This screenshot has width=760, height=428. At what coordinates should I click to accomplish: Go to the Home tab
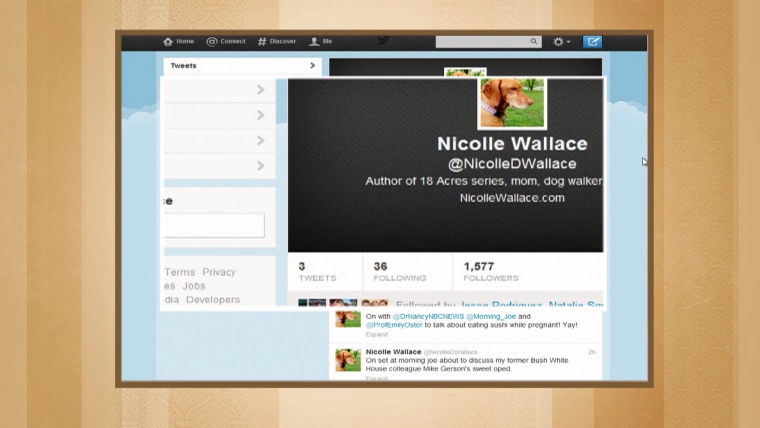click(x=178, y=41)
